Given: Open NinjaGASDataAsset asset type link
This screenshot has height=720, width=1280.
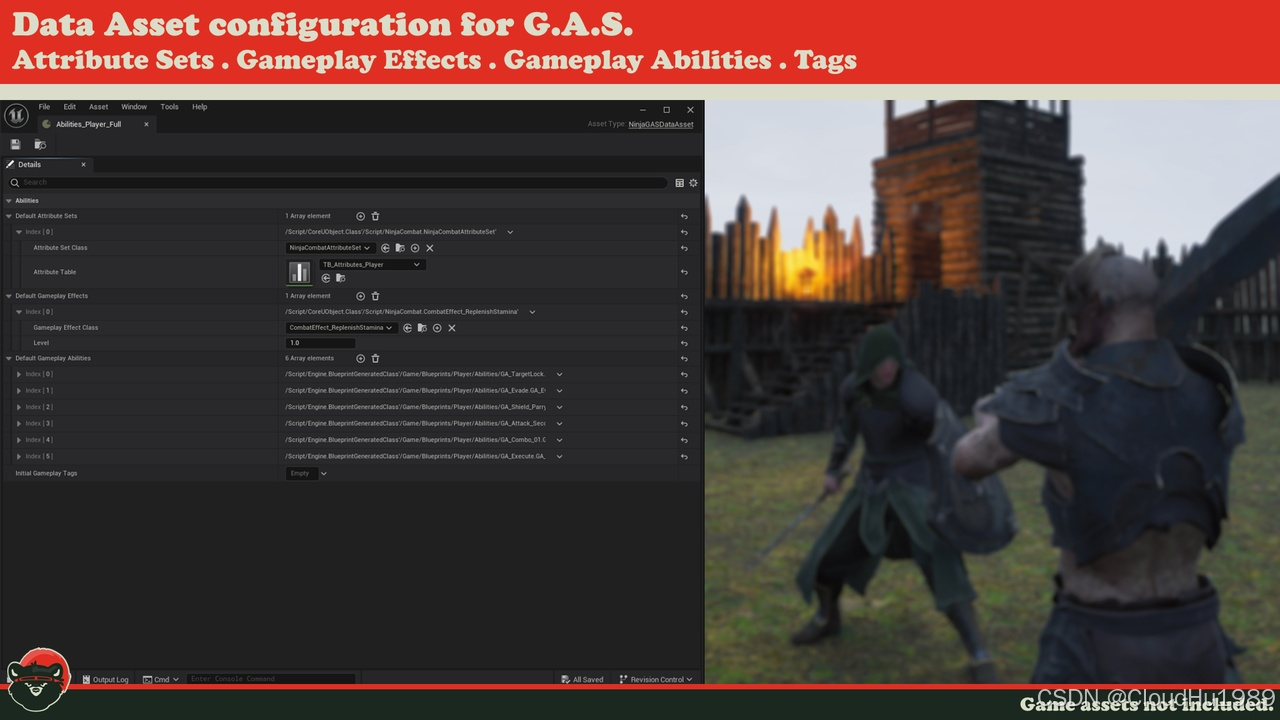Looking at the screenshot, I should [x=661, y=124].
